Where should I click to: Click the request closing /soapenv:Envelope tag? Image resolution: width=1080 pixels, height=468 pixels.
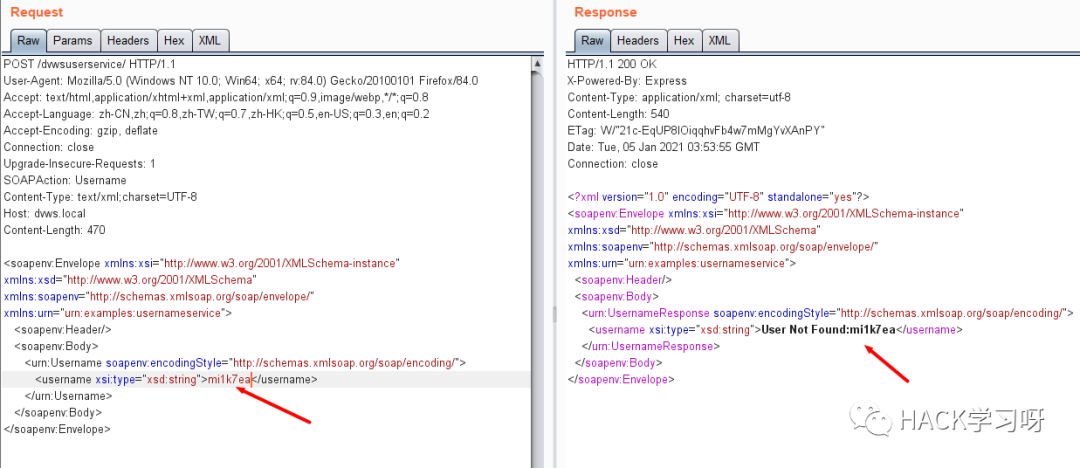point(57,429)
